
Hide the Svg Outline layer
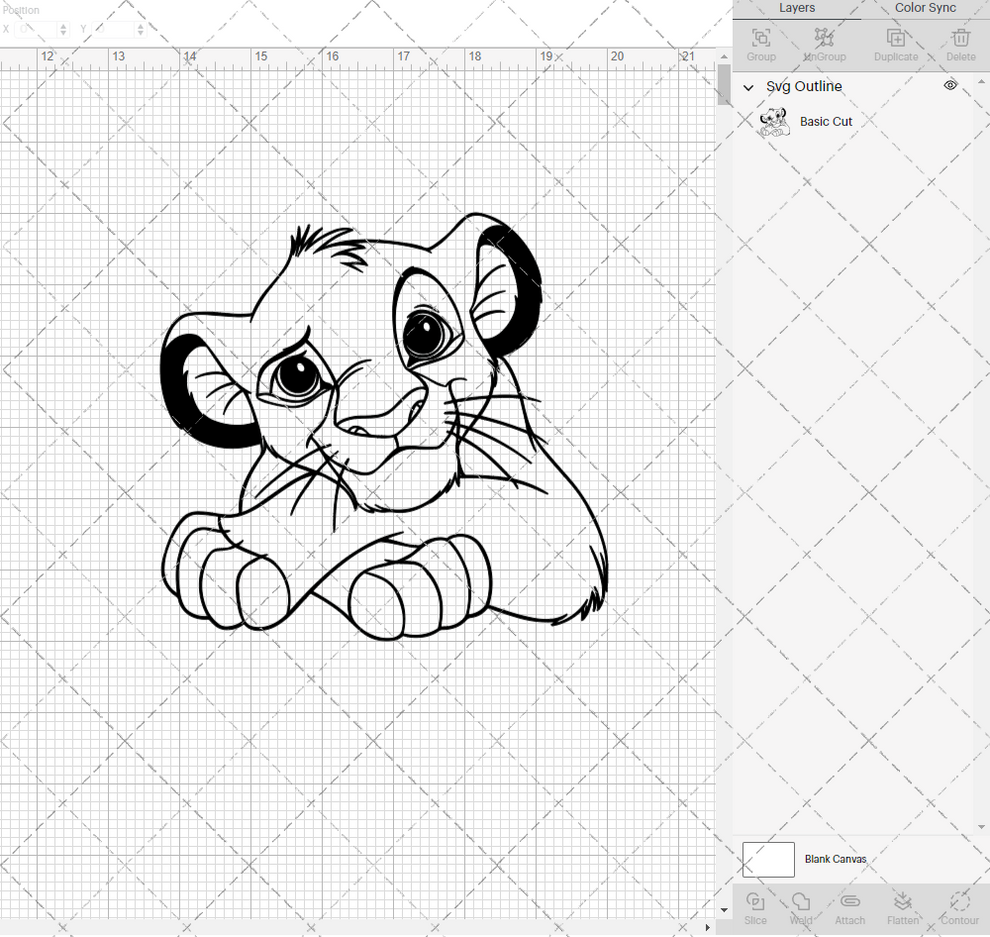950,86
